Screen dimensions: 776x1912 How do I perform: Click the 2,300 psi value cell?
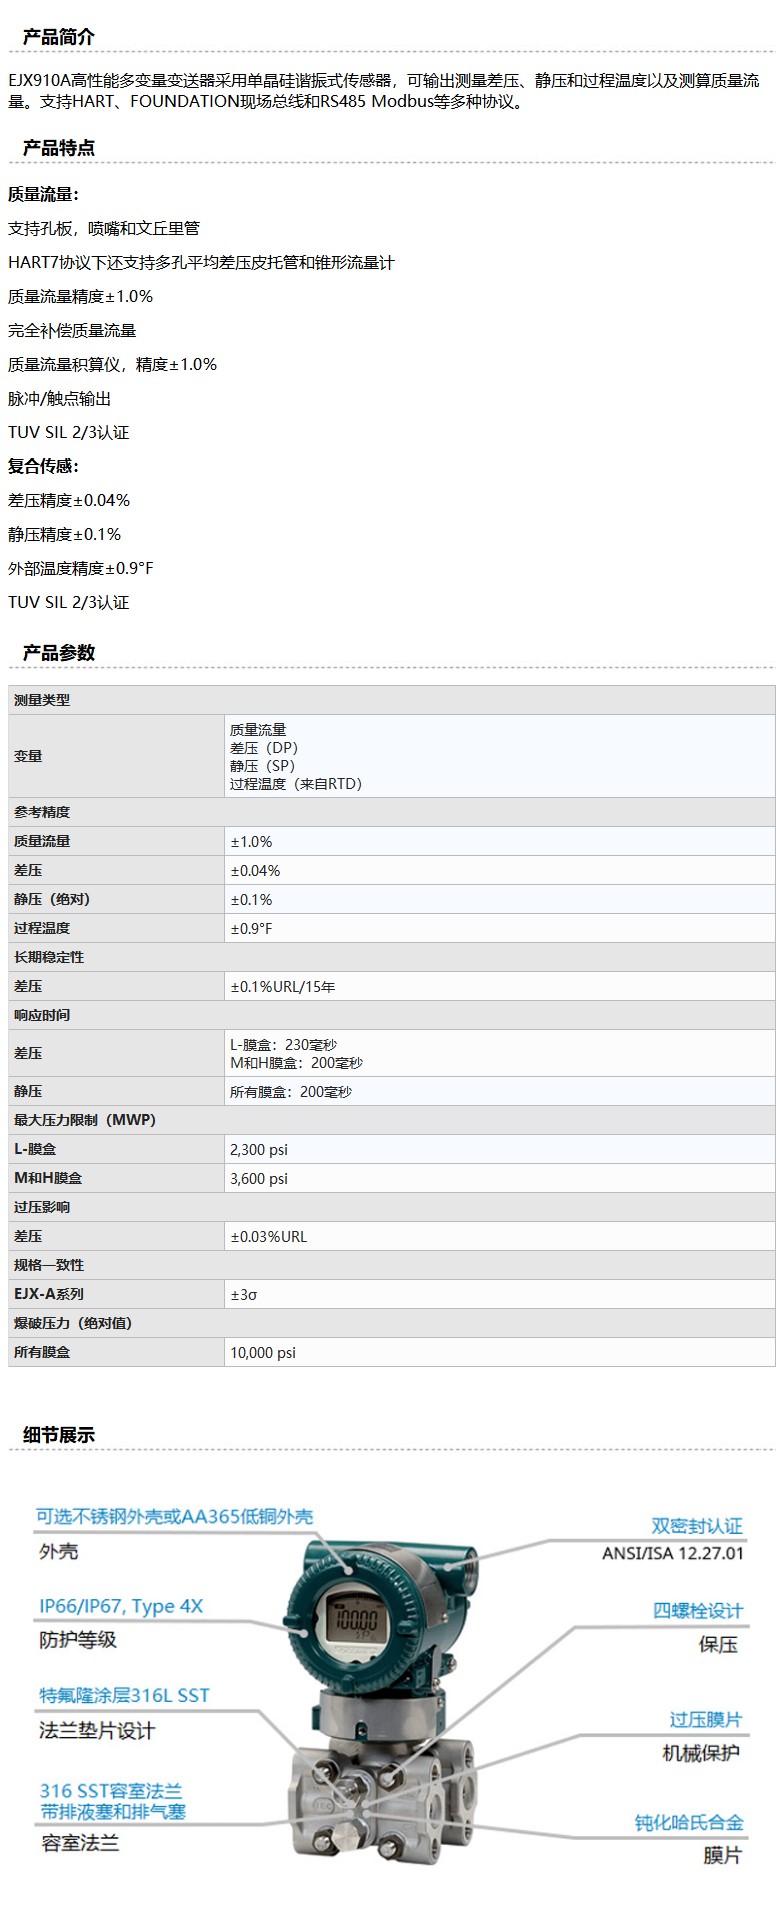[x=499, y=1149]
